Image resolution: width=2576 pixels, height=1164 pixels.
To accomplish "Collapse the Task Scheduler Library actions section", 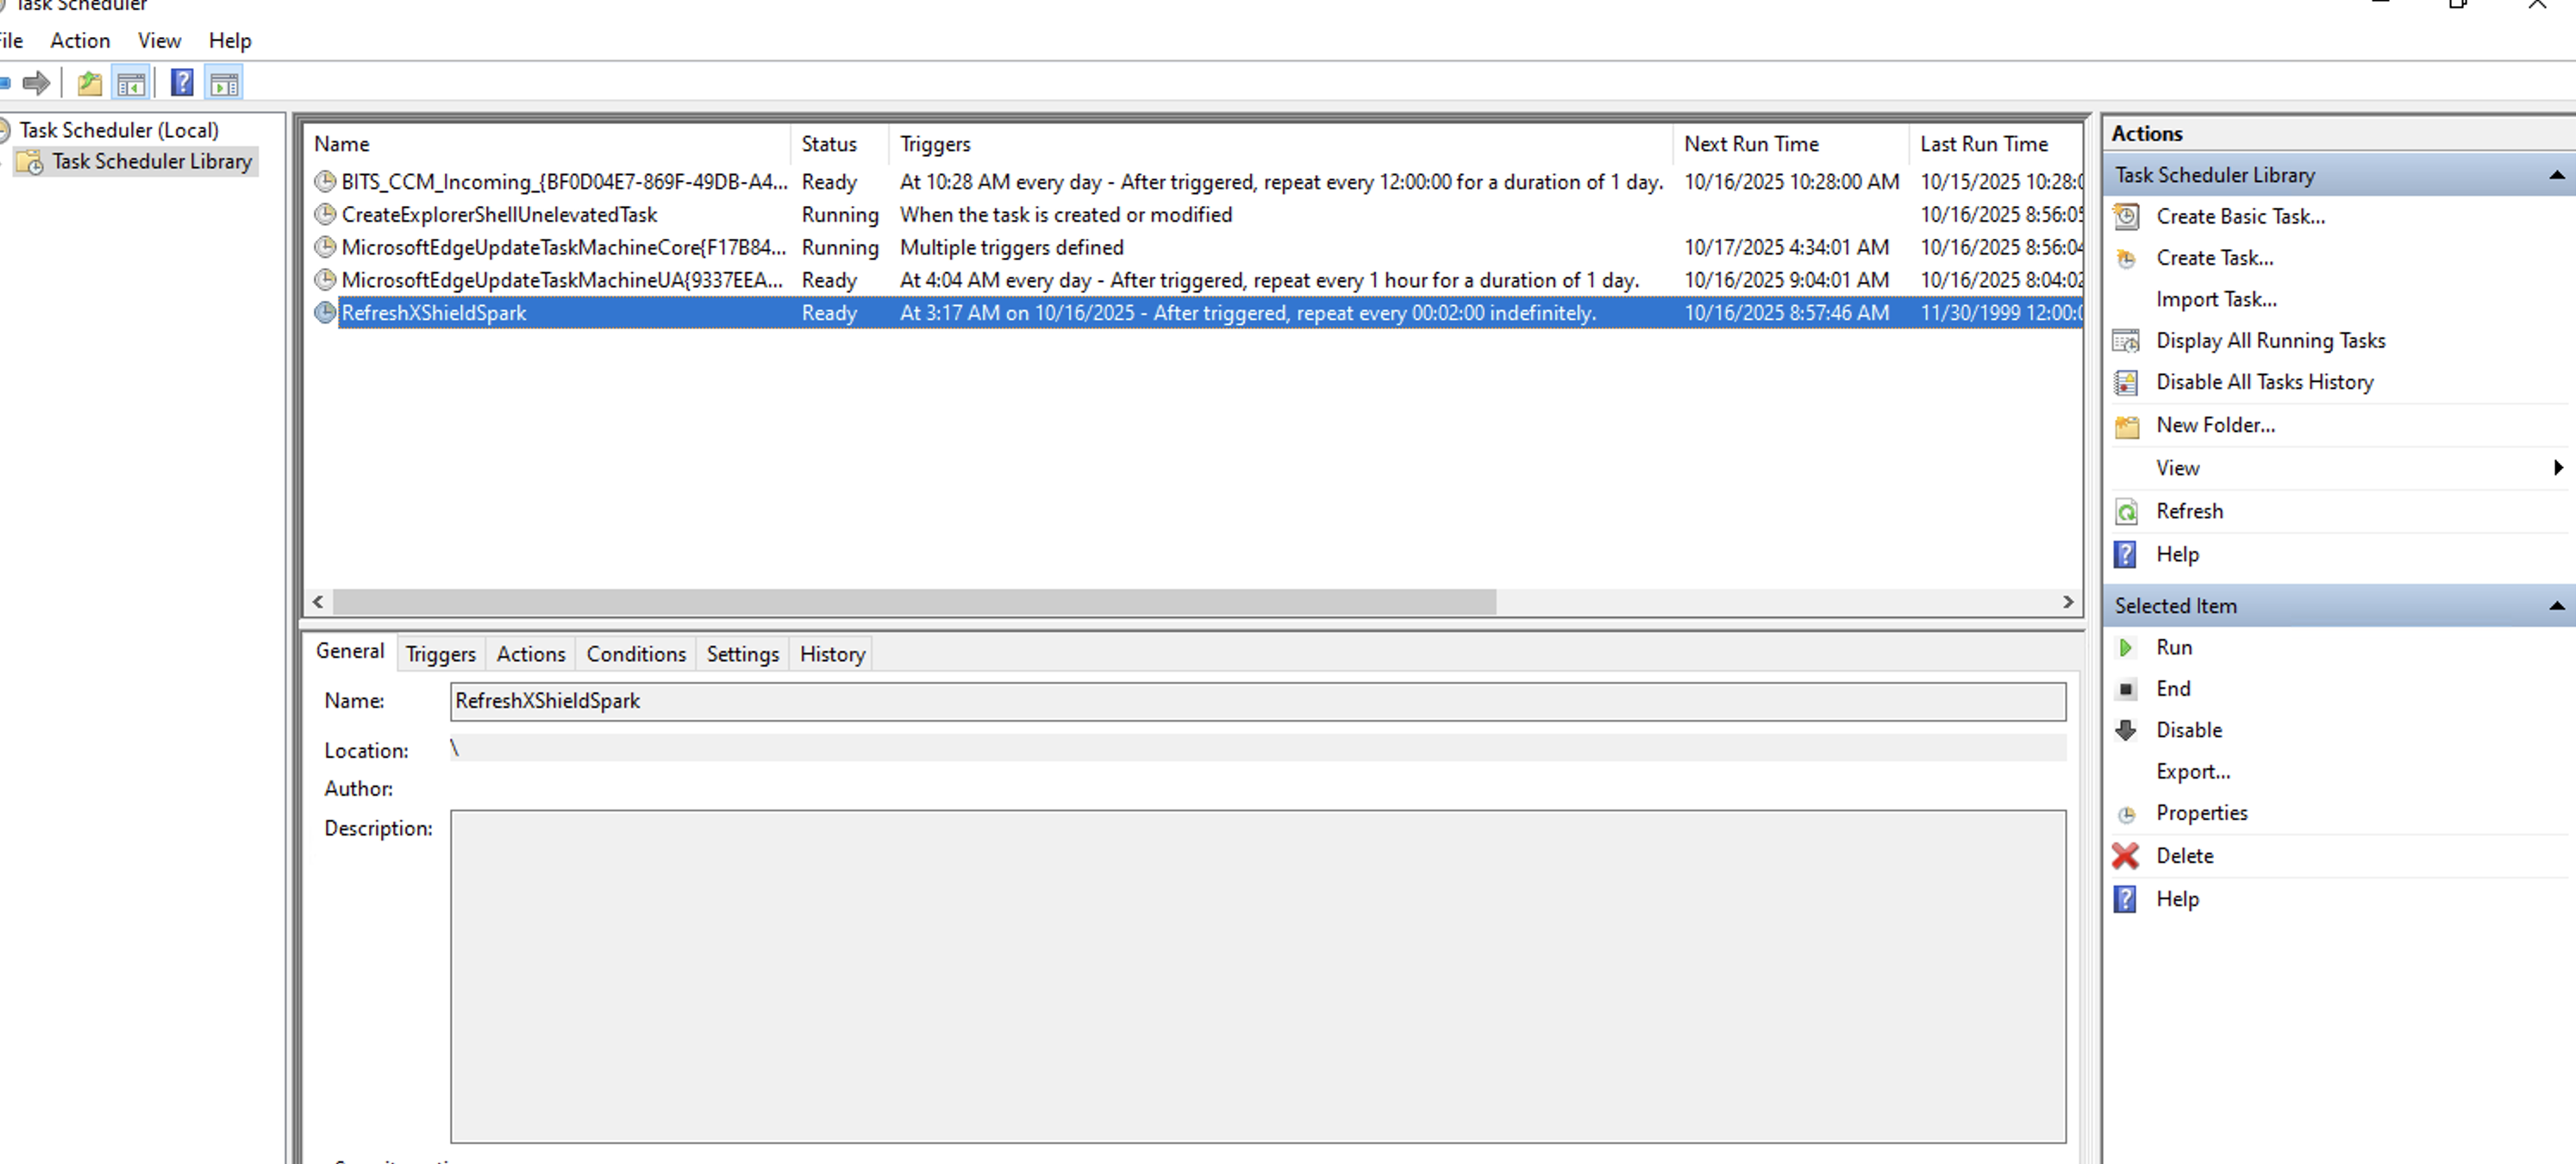I will [2556, 174].
